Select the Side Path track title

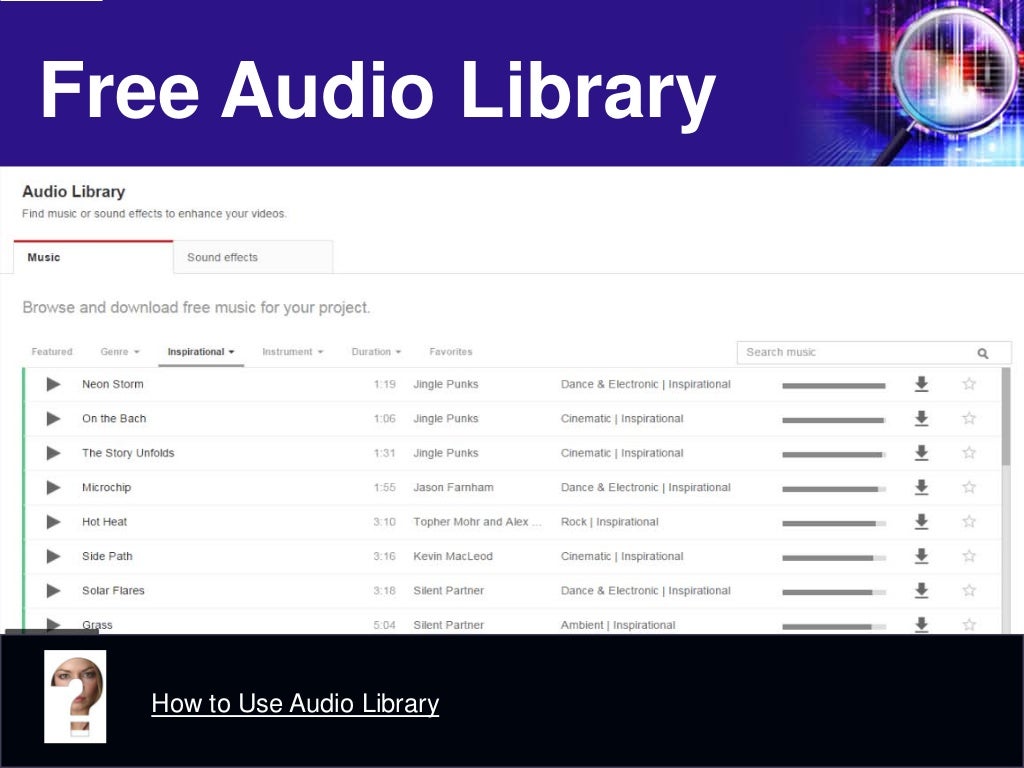tap(107, 556)
